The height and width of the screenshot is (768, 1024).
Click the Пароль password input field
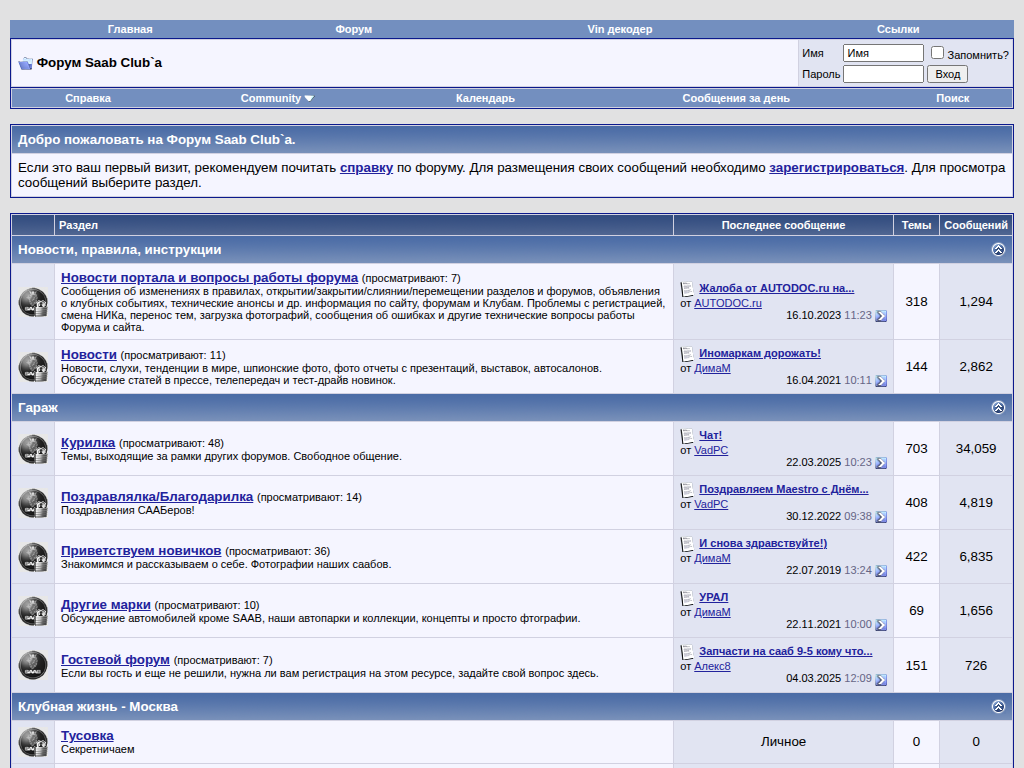click(x=883, y=74)
